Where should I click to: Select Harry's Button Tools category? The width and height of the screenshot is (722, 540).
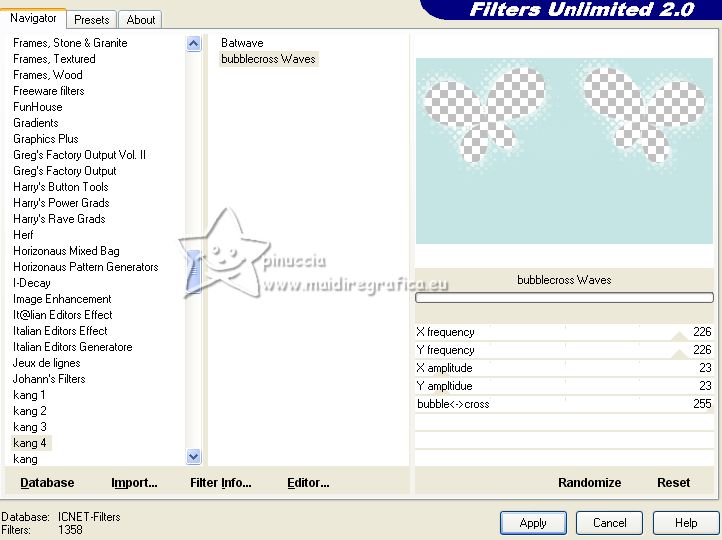coord(61,187)
